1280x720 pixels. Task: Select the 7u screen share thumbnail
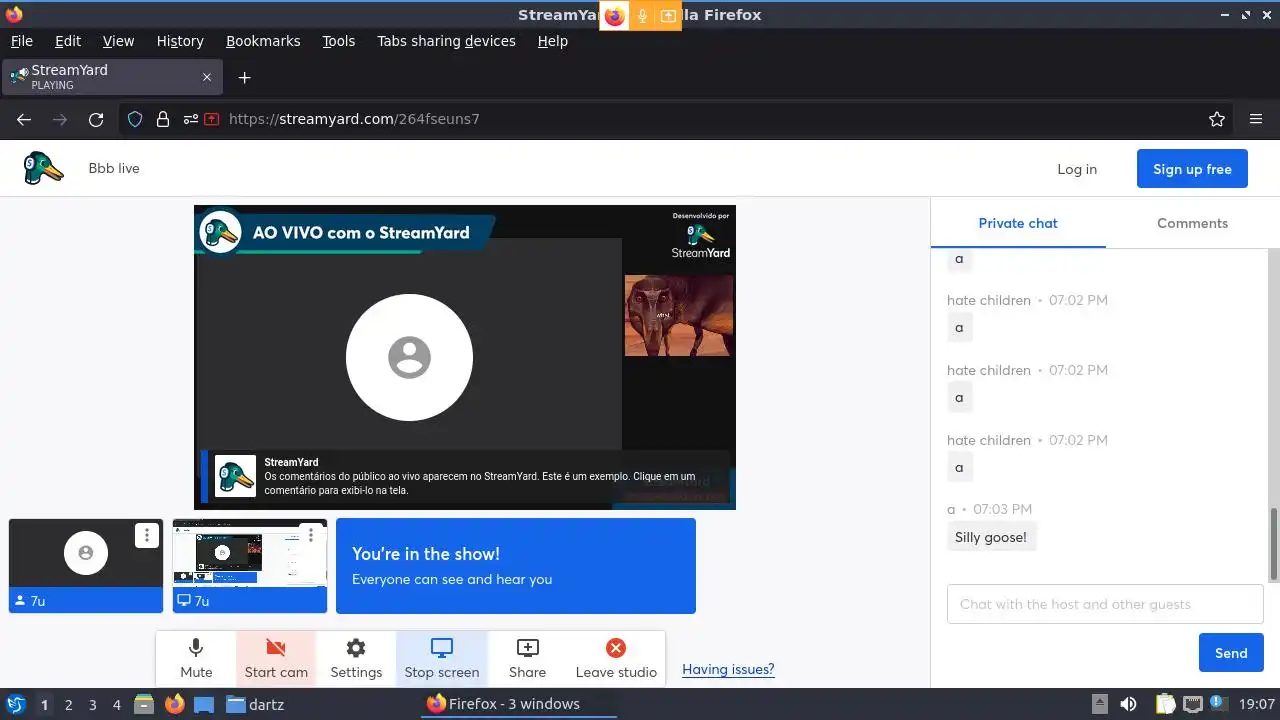point(250,565)
